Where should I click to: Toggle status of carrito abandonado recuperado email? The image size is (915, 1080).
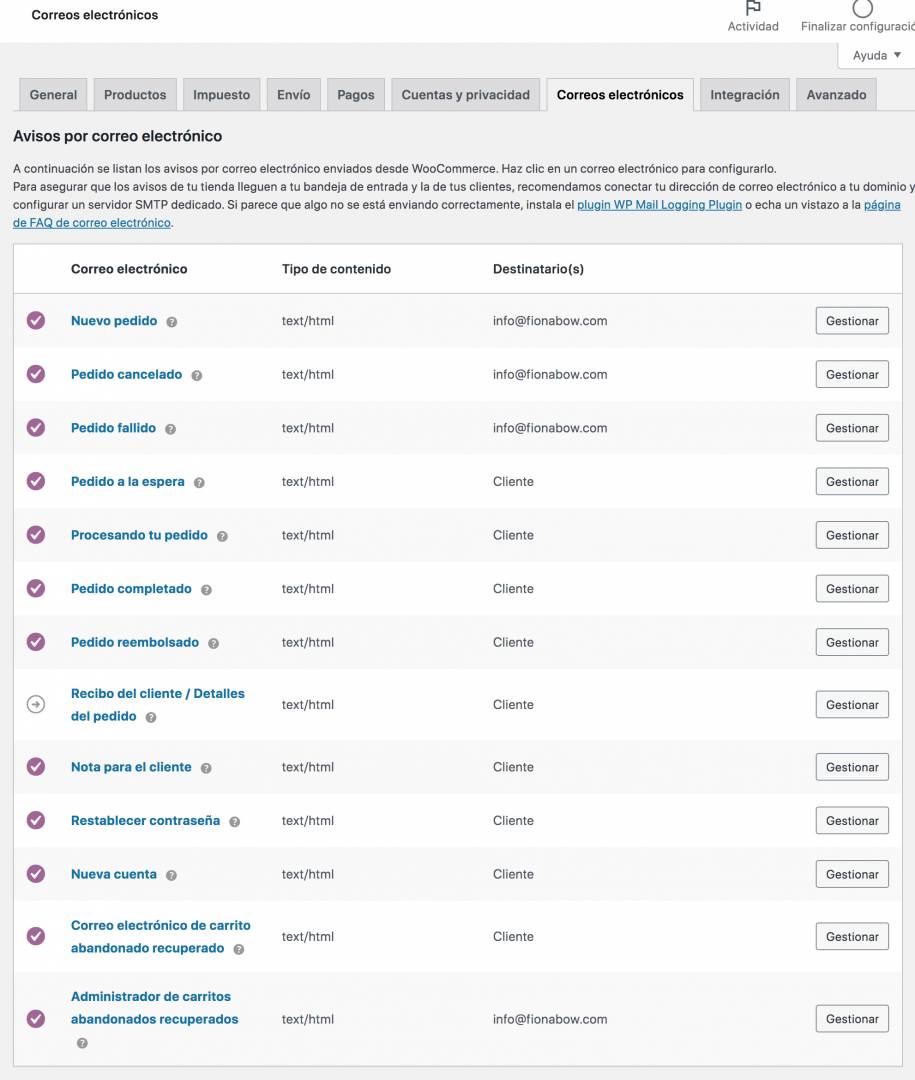[x=36, y=936]
